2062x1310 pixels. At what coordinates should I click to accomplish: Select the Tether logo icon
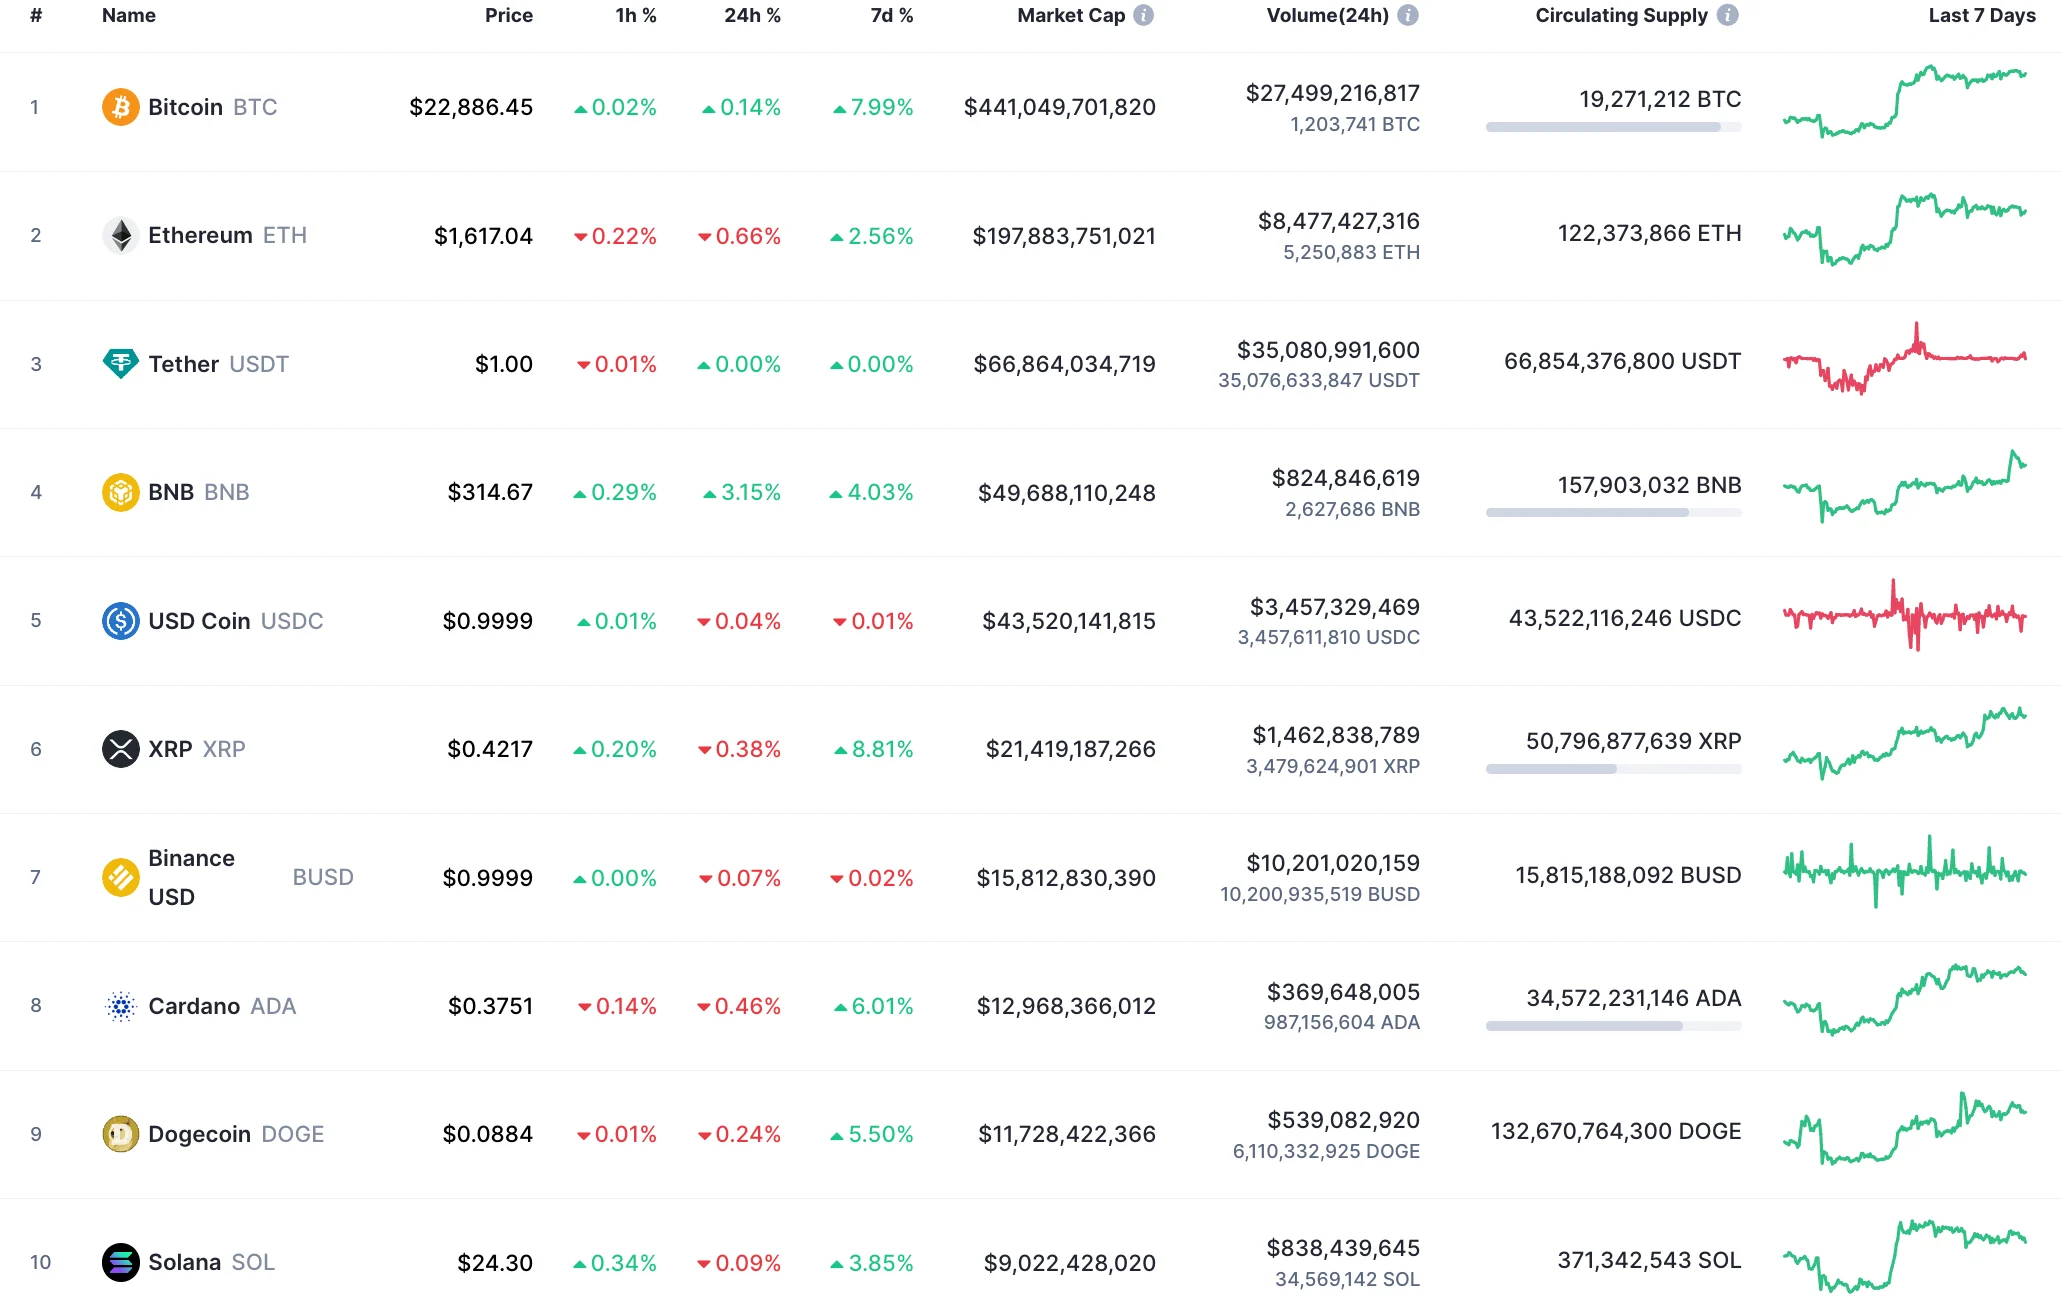(x=120, y=364)
